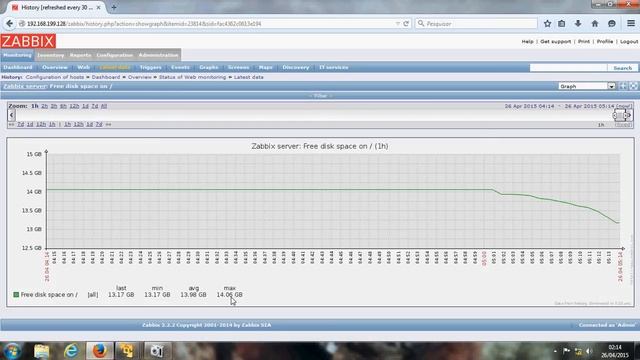
Task: Go to Graphs submenu
Action: tap(209, 67)
